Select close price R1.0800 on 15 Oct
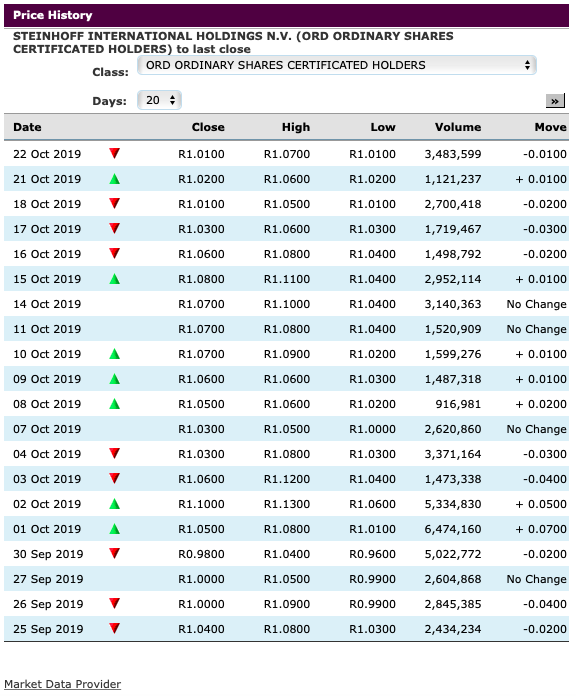 tap(201, 279)
